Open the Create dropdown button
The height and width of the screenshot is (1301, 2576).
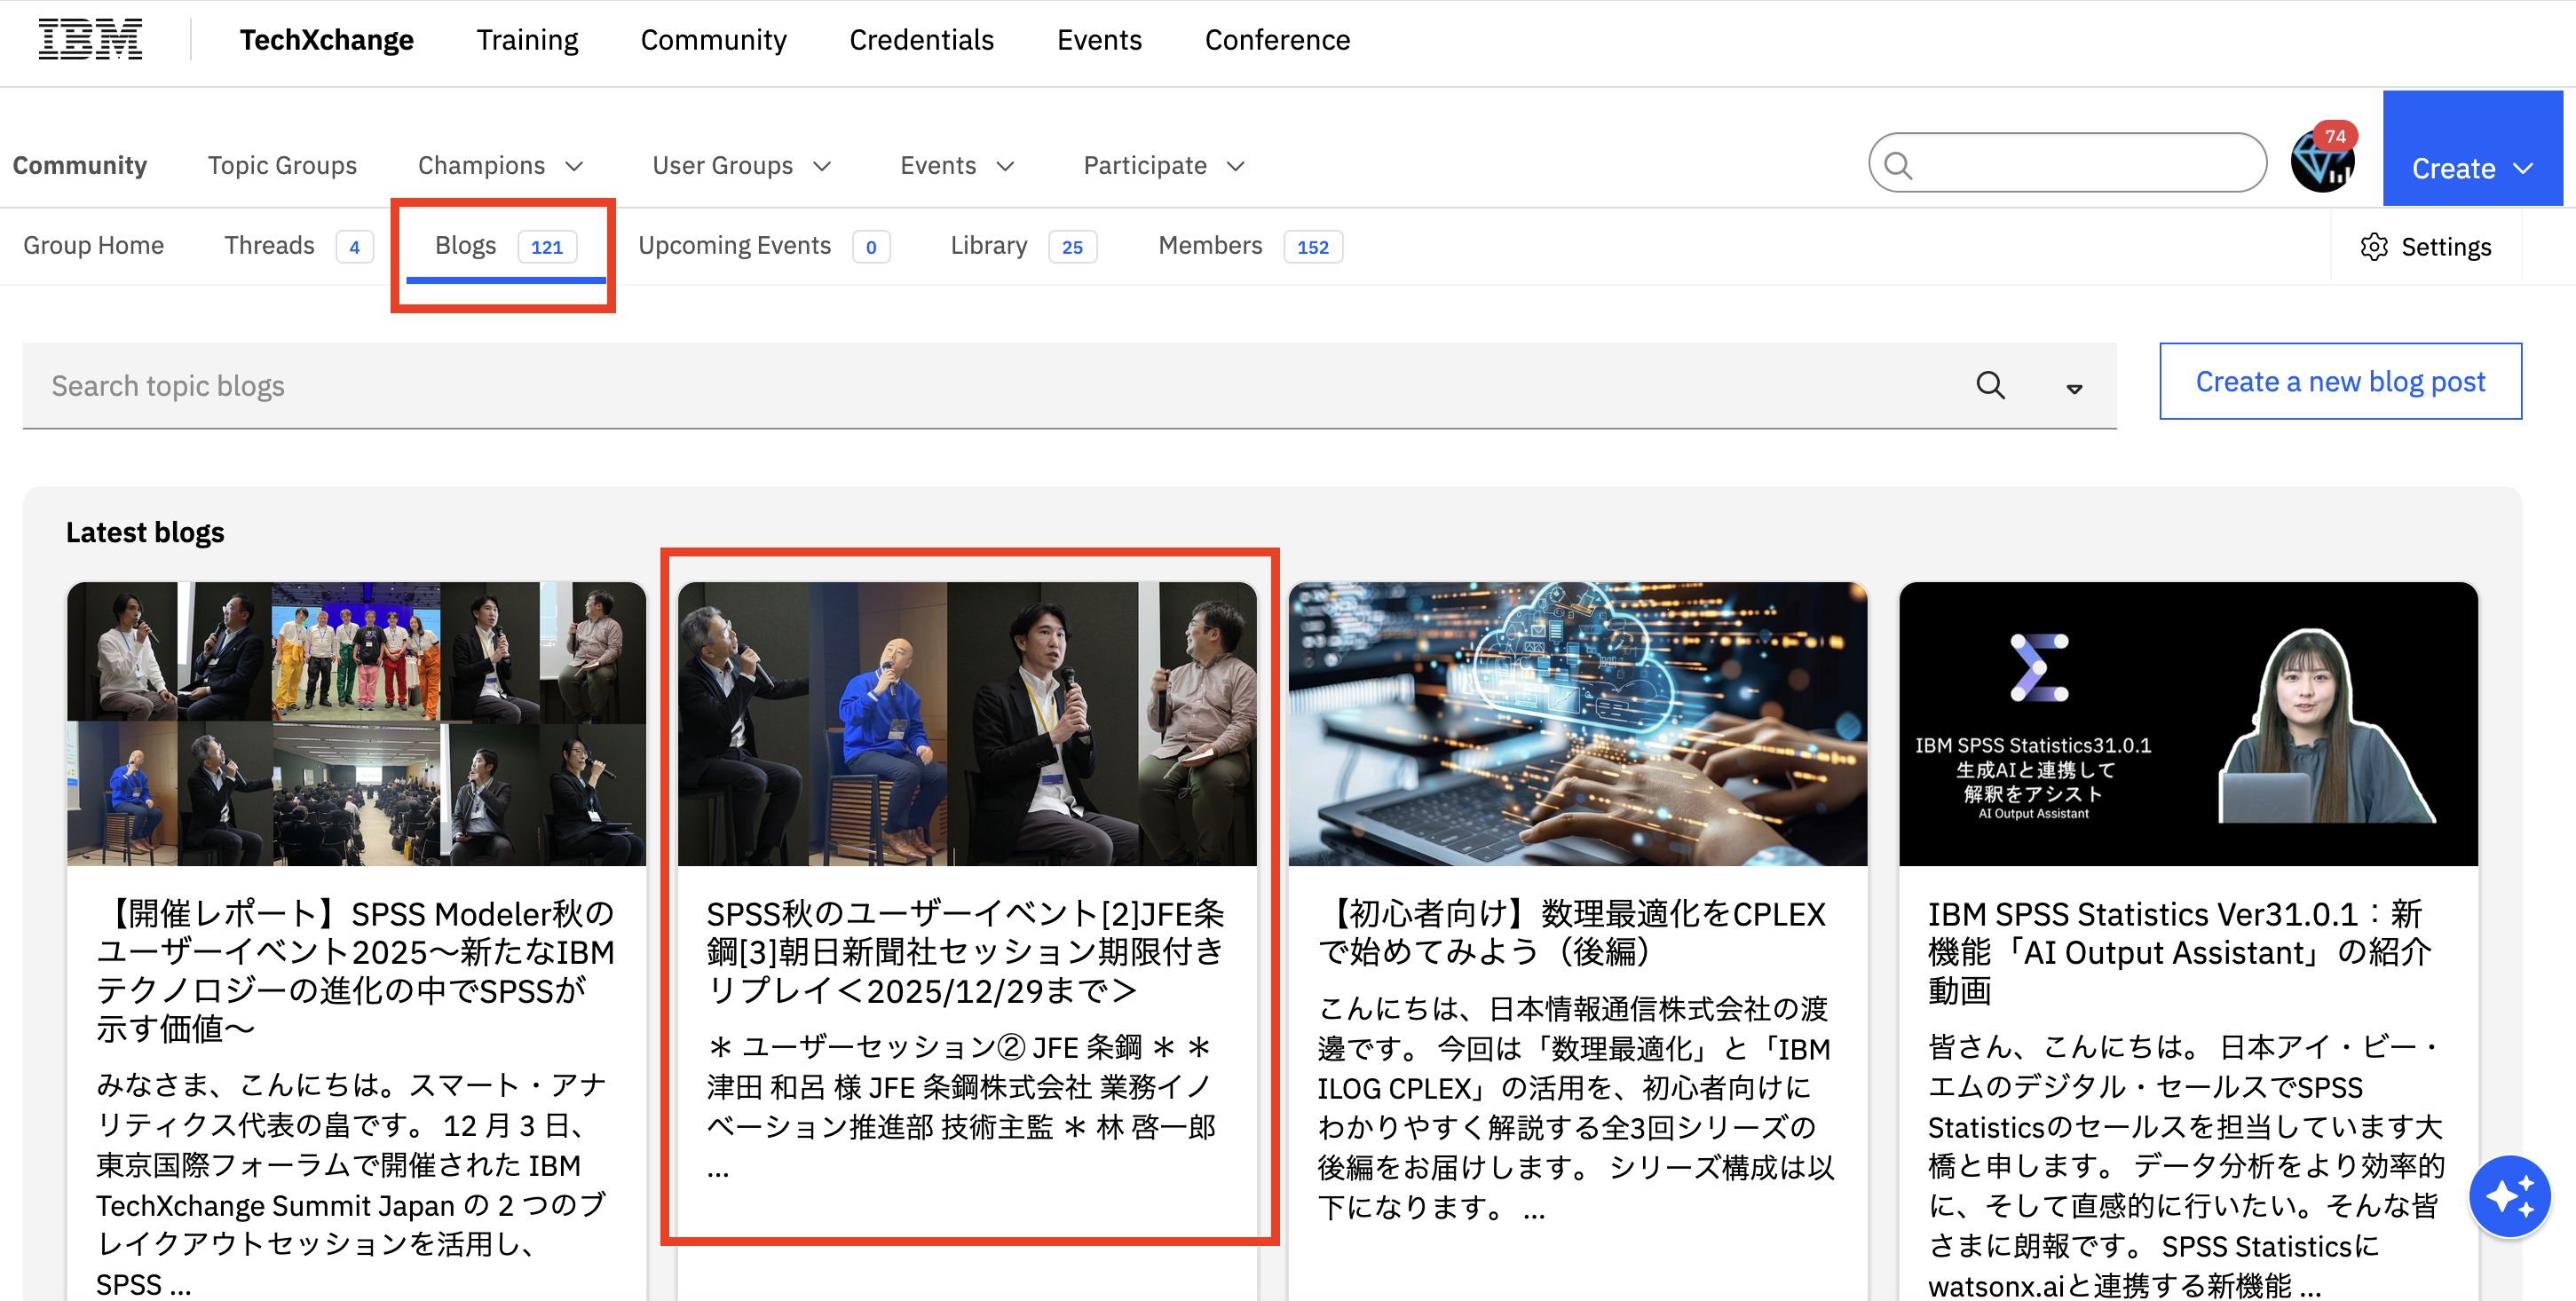click(2471, 168)
